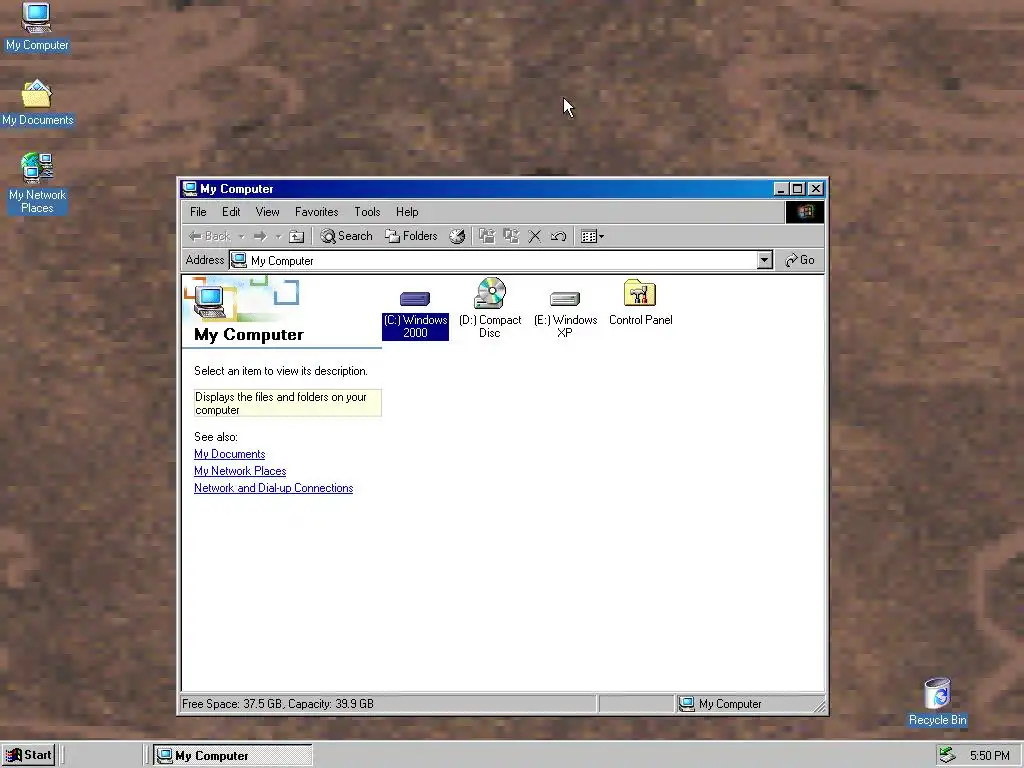The width and height of the screenshot is (1024, 768).
Task: Click the system tray network icon
Action: click(x=947, y=756)
